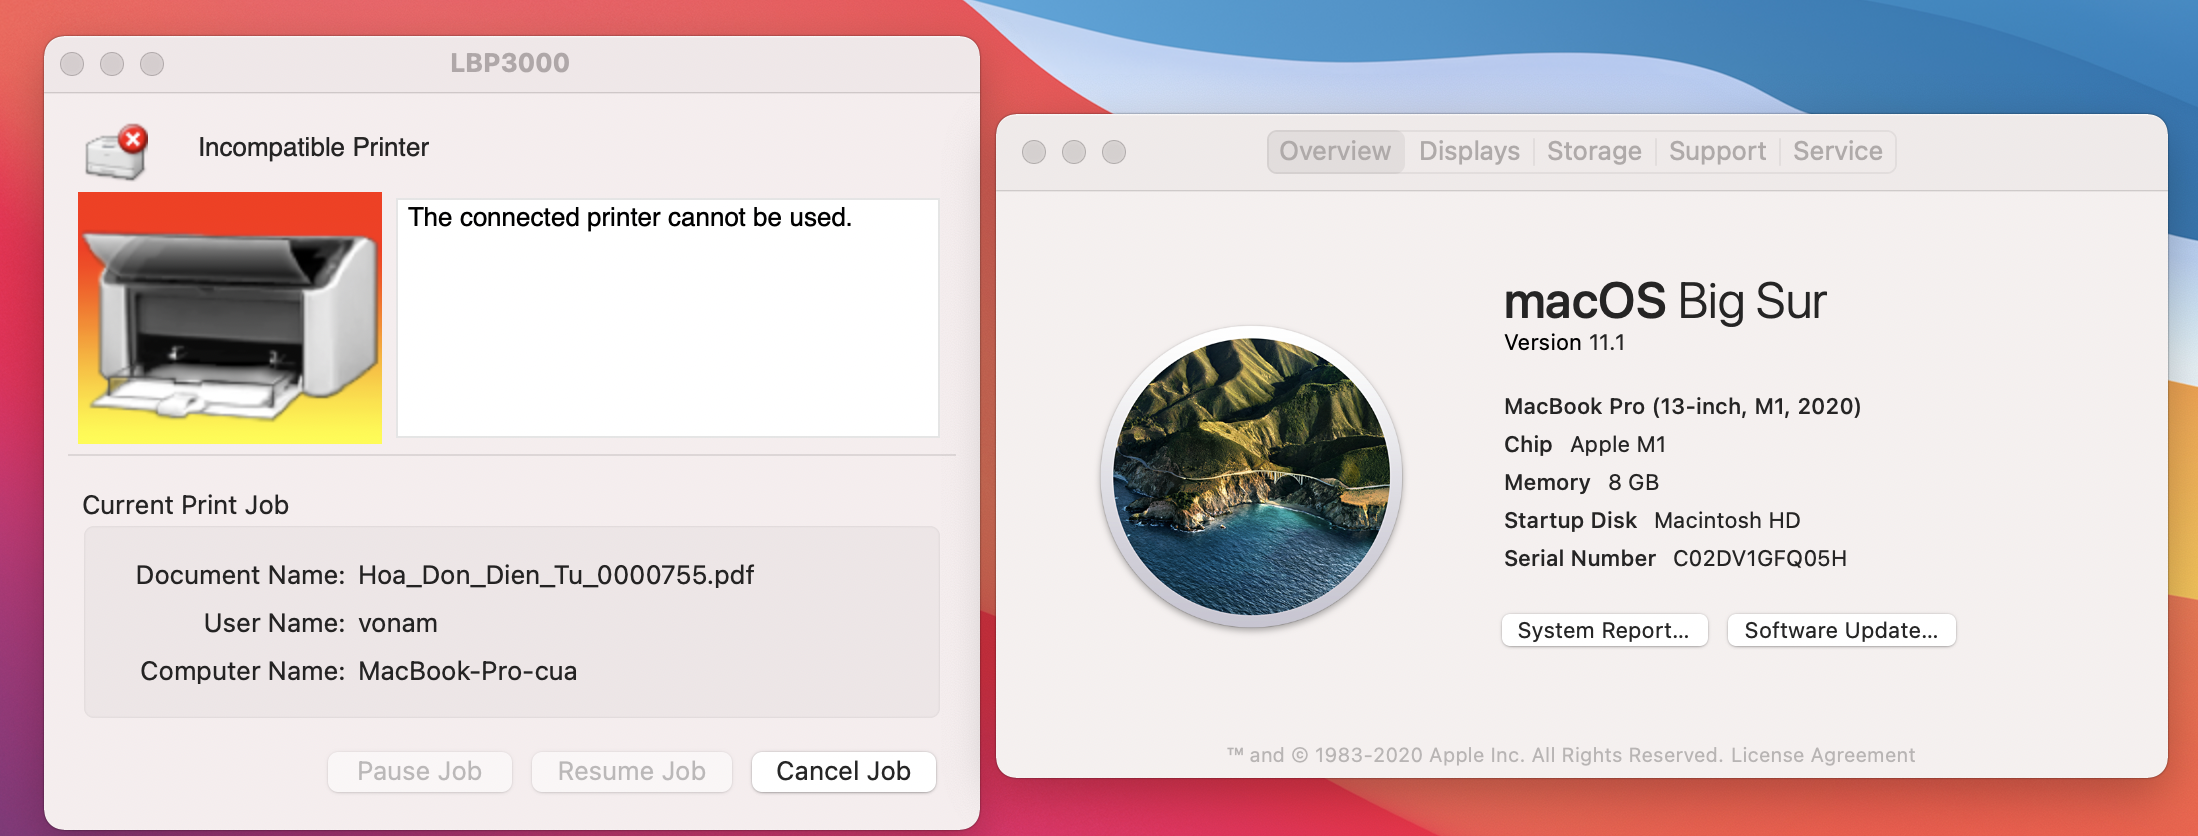Click serial number C02DV1GFQ05H
2198x836 pixels.
pyautogui.click(x=1760, y=558)
